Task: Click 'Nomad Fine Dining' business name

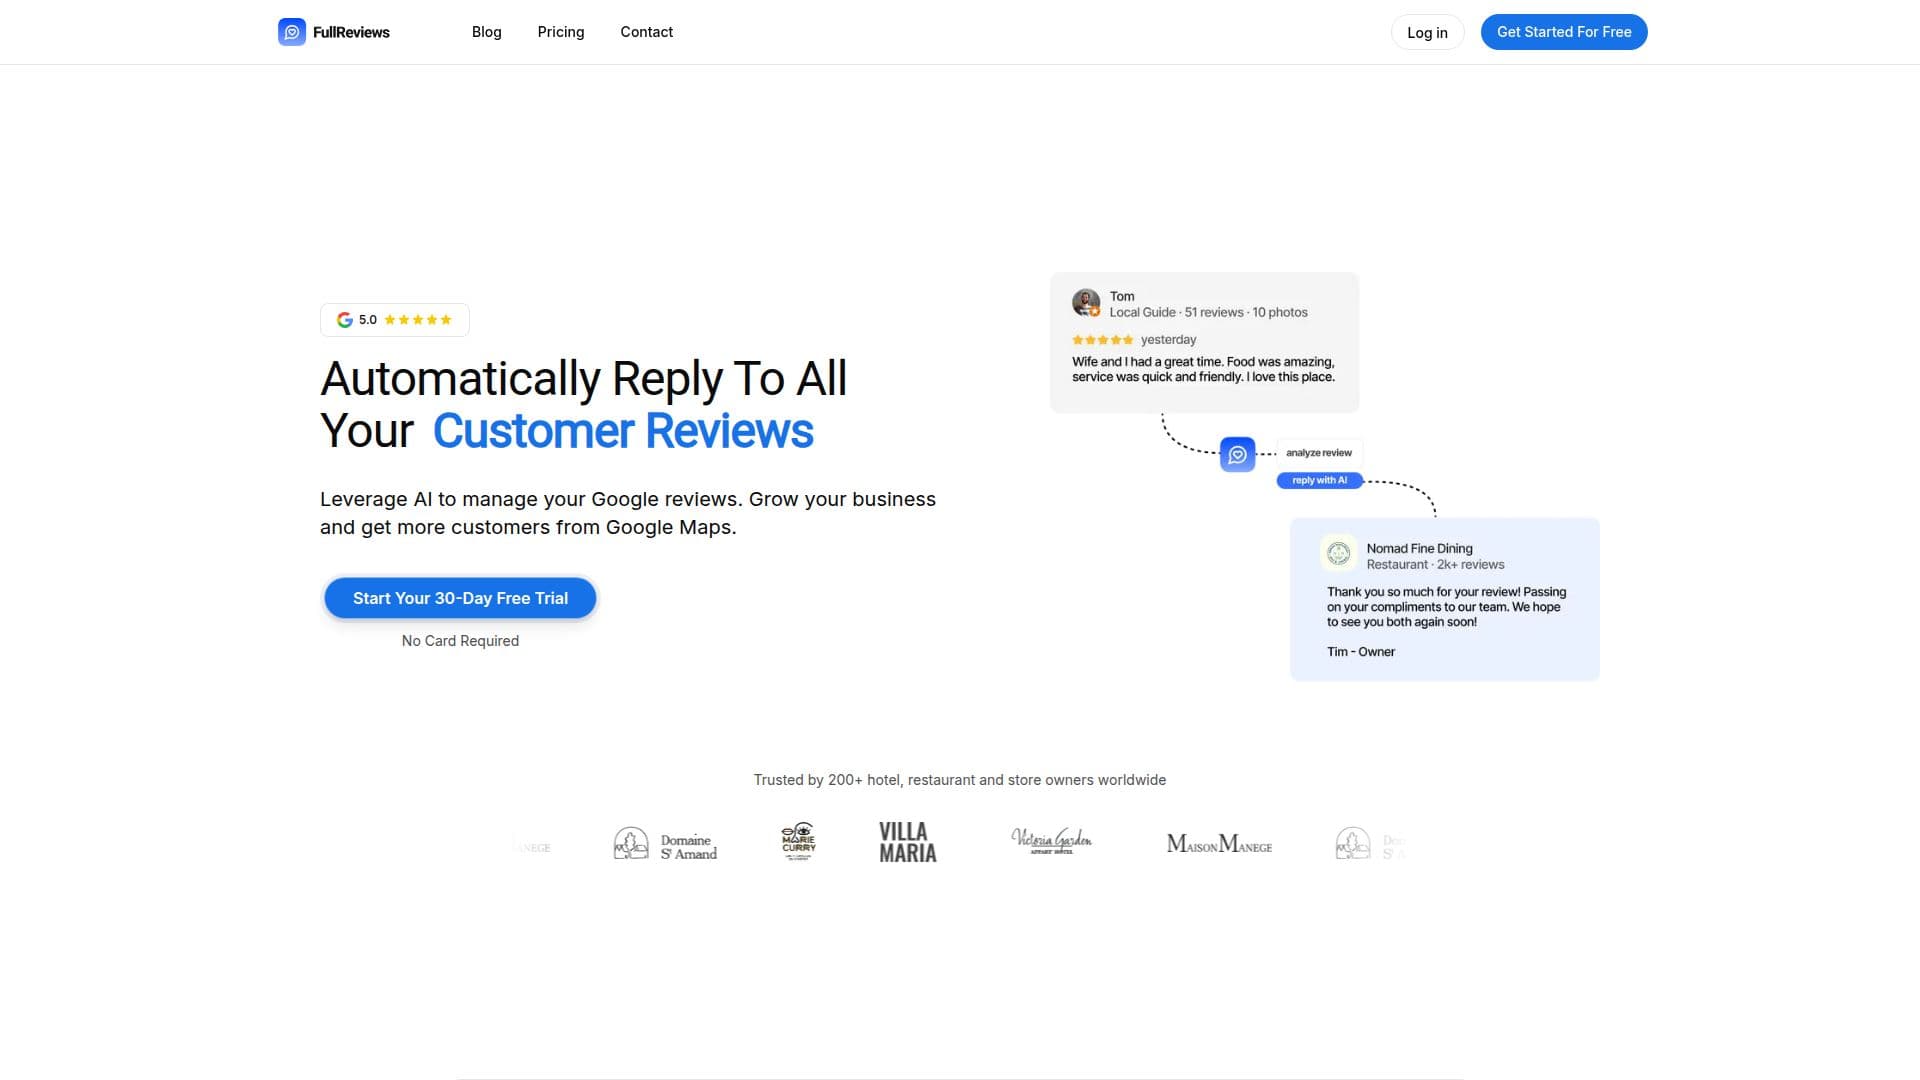Action: tap(1419, 548)
